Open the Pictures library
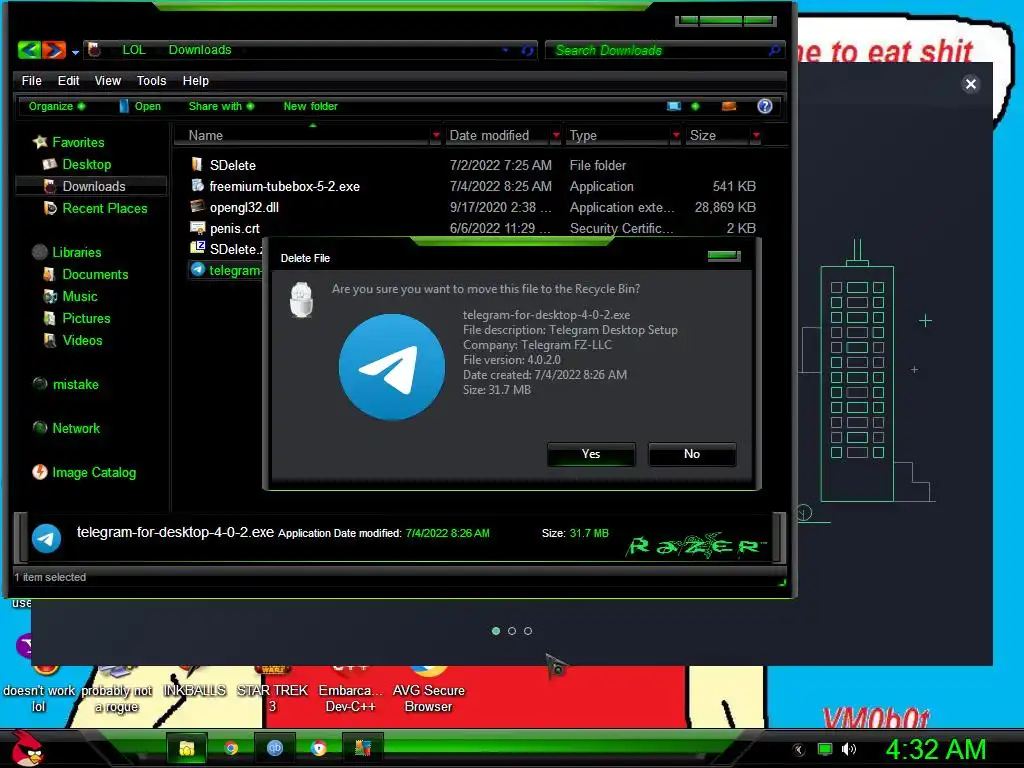The image size is (1024, 768). coord(86,318)
